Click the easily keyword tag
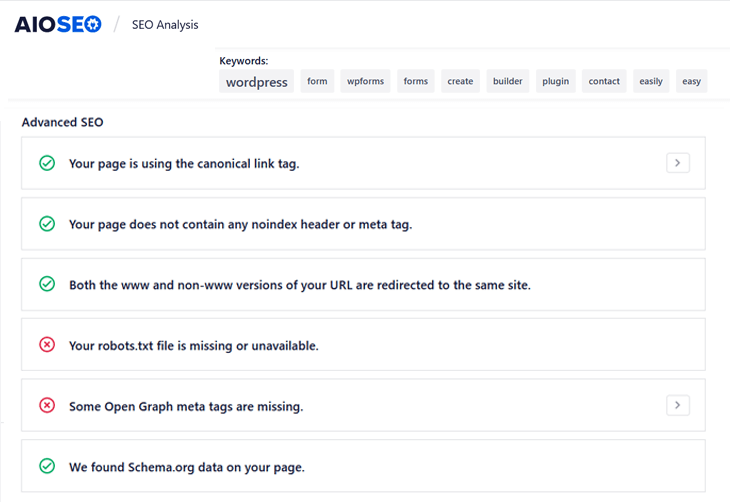Image resolution: width=730 pixels, height=502 pixels. [651, 81]
